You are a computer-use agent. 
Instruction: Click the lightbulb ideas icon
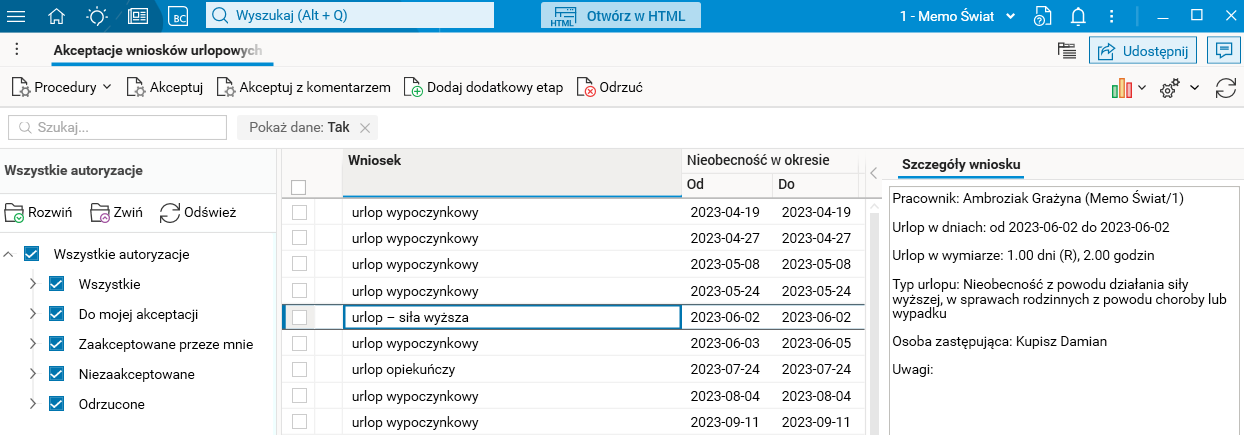point(97,16)
